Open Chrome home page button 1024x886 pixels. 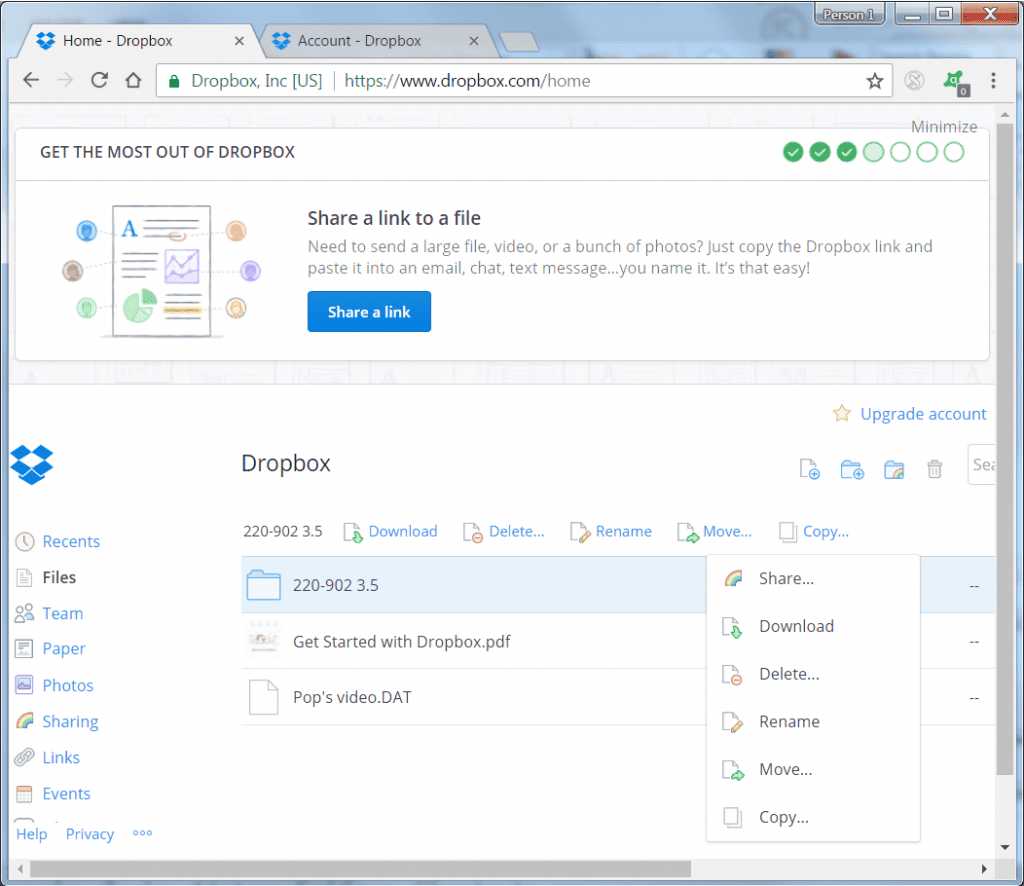coord(133,80)
